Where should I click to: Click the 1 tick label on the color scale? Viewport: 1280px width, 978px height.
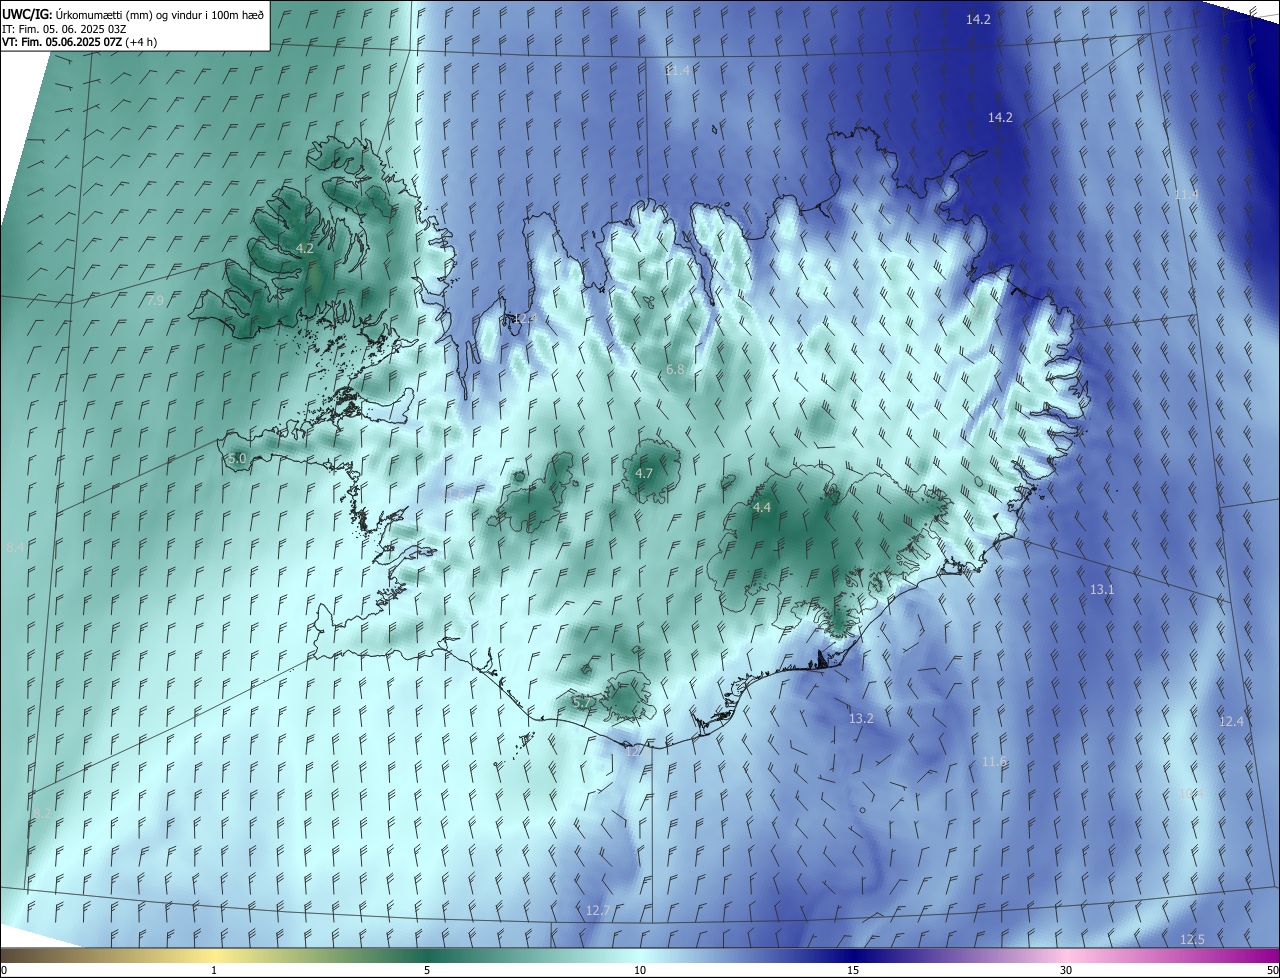[x=214, y=970]
